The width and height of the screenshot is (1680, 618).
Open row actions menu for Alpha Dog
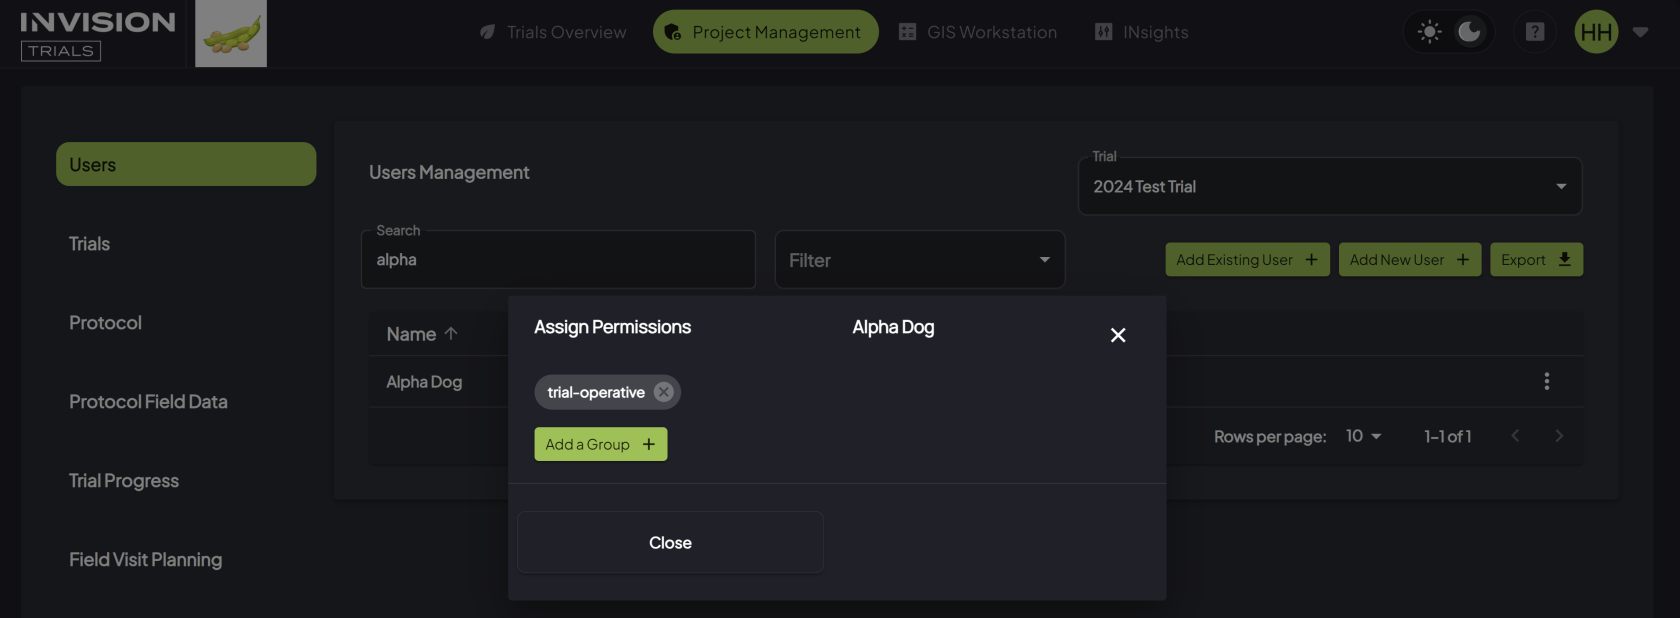tap(1546, 381)
